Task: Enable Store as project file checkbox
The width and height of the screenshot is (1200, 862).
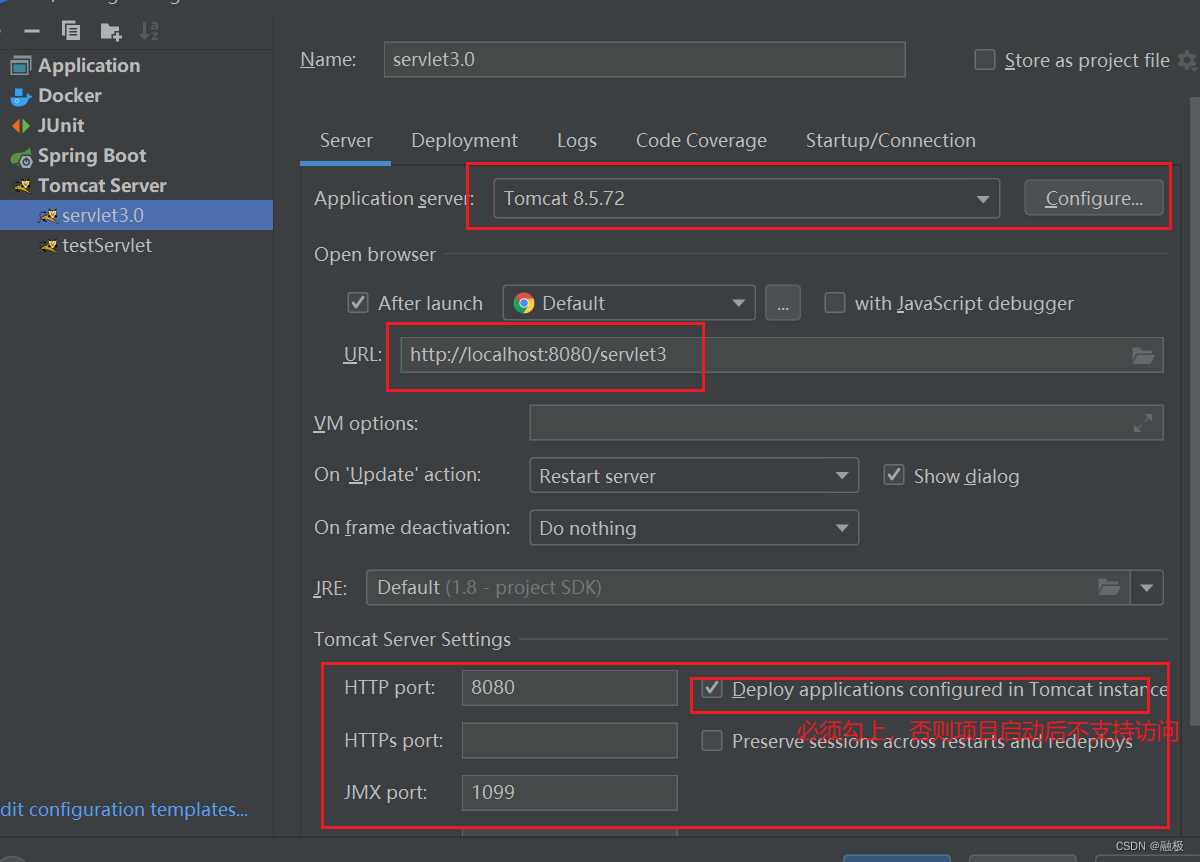Action: tap(985, 60)
